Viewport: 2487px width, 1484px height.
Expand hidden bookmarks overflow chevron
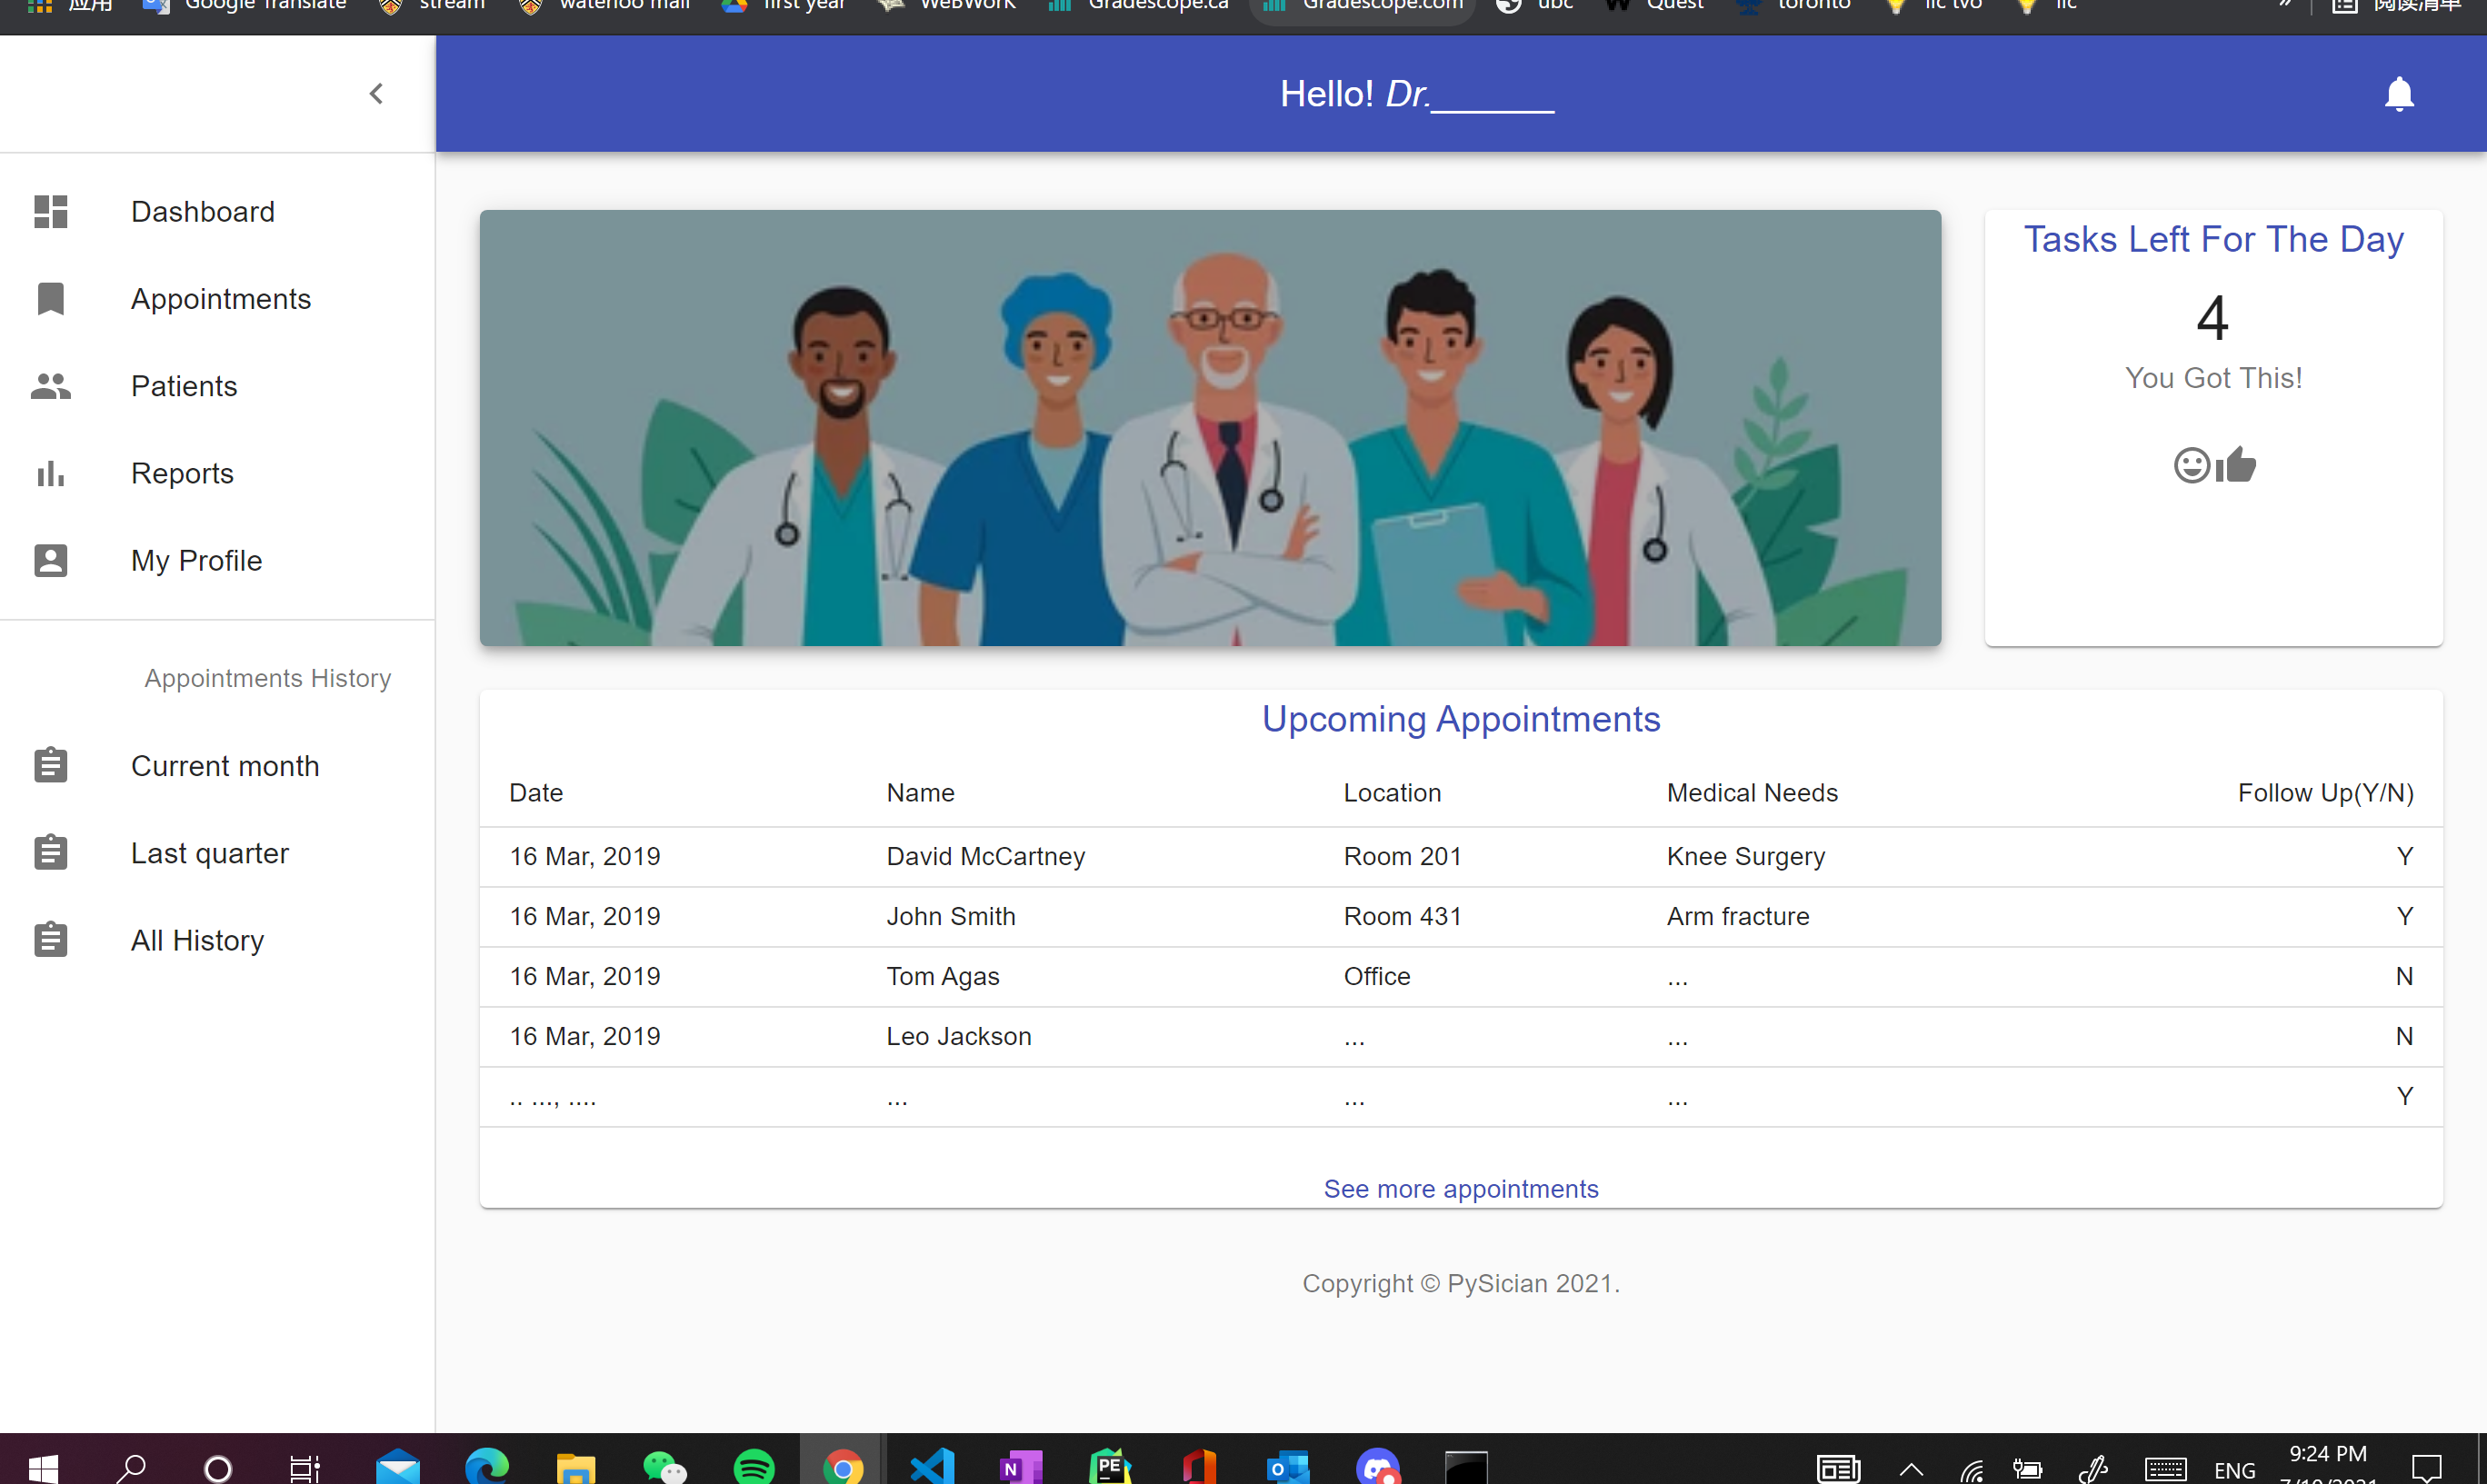coord(2284,5)
